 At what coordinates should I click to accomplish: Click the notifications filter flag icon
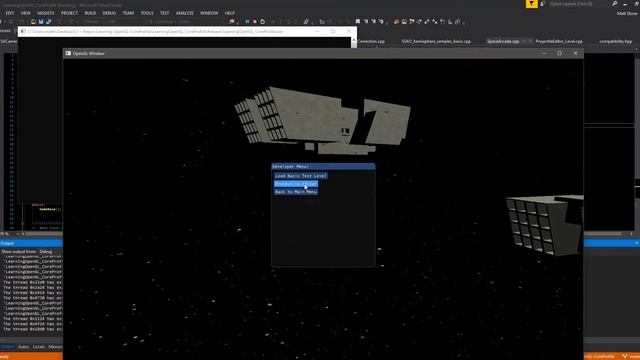pos(531,4)
